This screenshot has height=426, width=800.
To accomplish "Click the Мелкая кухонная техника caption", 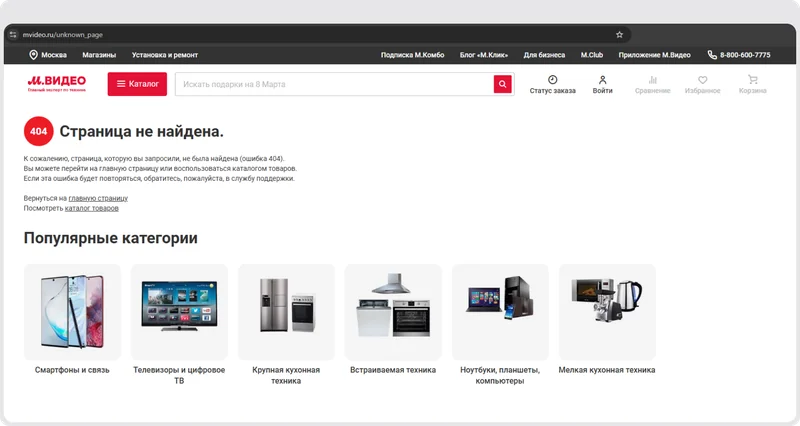I will pos(607,370).
